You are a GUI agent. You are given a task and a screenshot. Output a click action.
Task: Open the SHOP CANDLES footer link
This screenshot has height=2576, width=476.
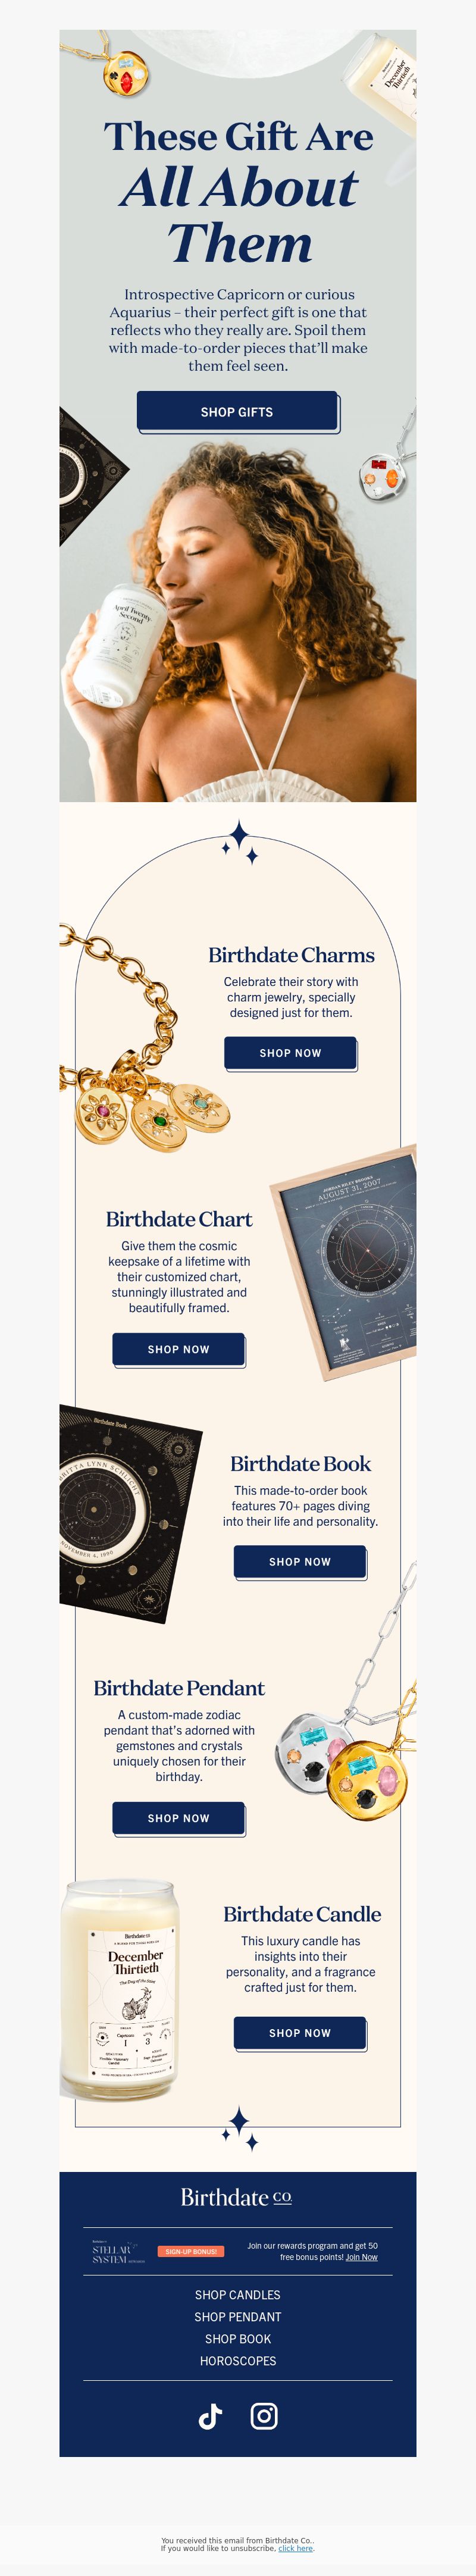coord(237,2295)
